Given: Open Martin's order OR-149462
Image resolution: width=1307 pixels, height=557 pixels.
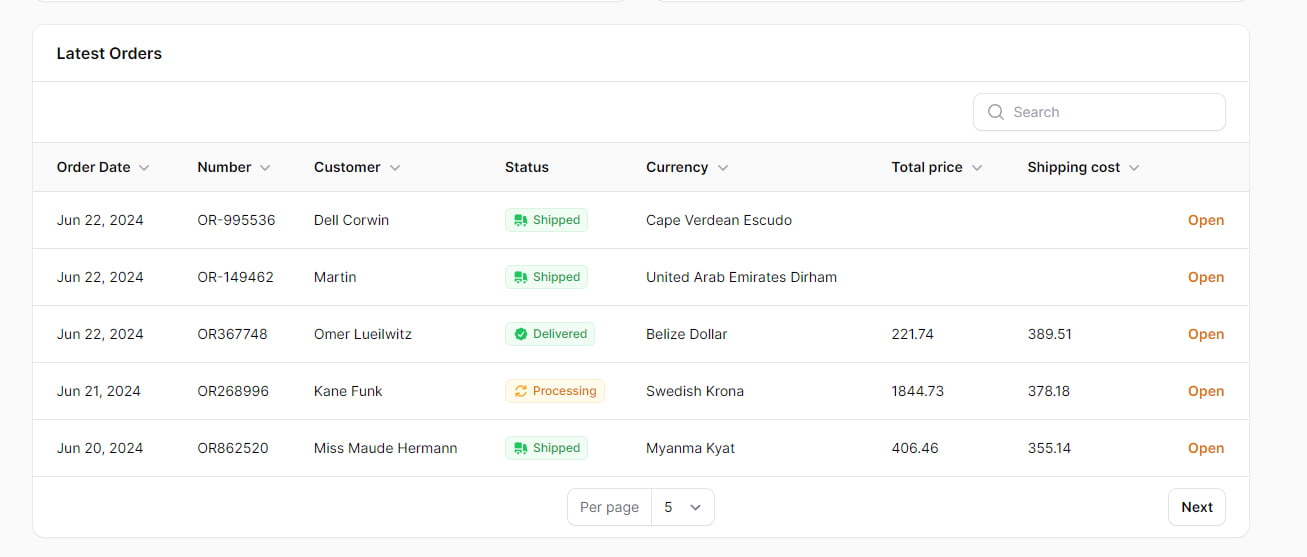Looking at the screenshot, I should tap(1205, 277).
